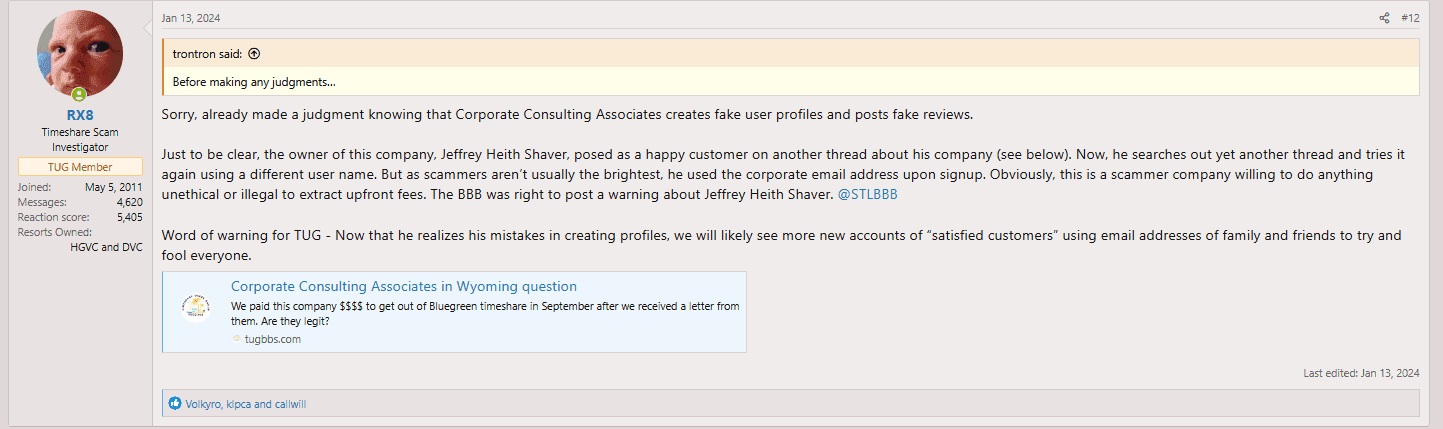The image size is (1443, 429).
Task: Open RX8's profile avatar picture
Action: (80, 54)
